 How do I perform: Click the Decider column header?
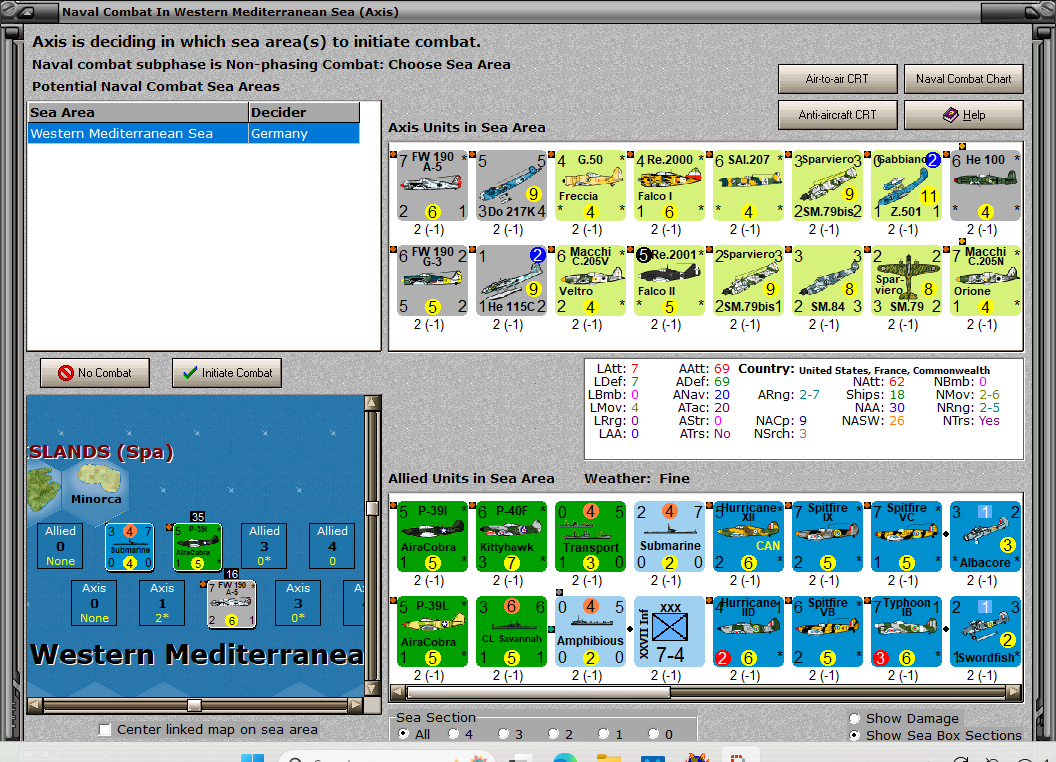[x=304, y=113]
